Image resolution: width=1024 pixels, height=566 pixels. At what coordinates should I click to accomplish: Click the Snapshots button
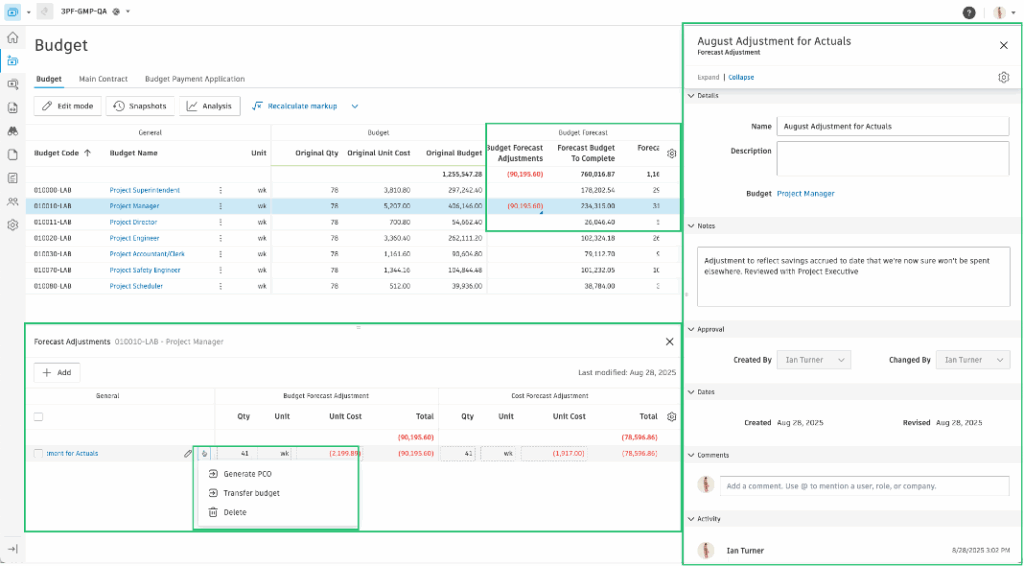point(140,106)
